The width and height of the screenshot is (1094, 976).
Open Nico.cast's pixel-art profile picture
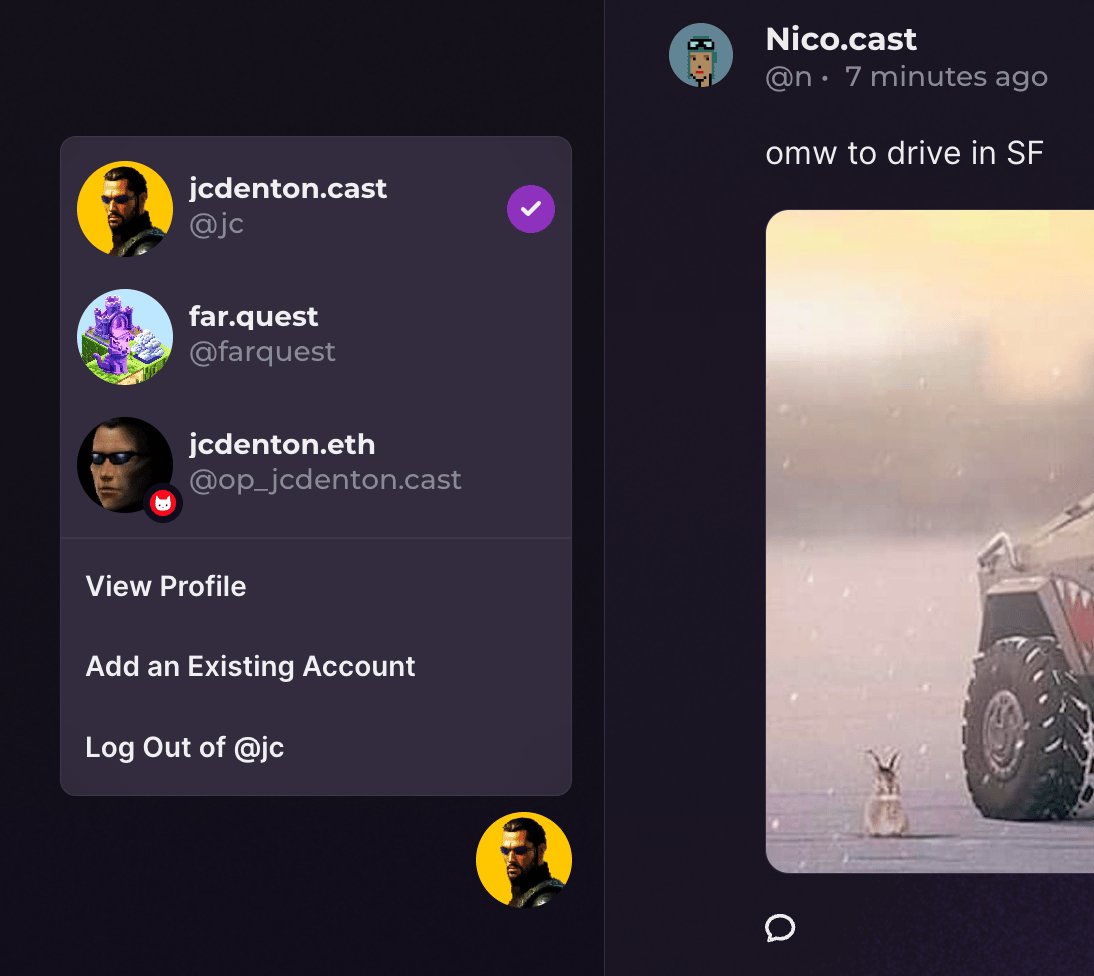point(700,55)
